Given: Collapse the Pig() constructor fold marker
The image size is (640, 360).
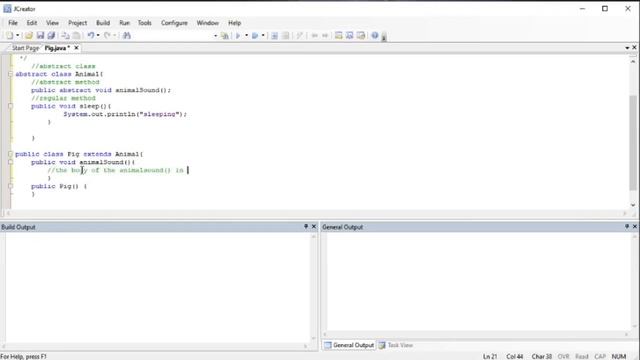Looking at the screenshot, I should point(10,186).
